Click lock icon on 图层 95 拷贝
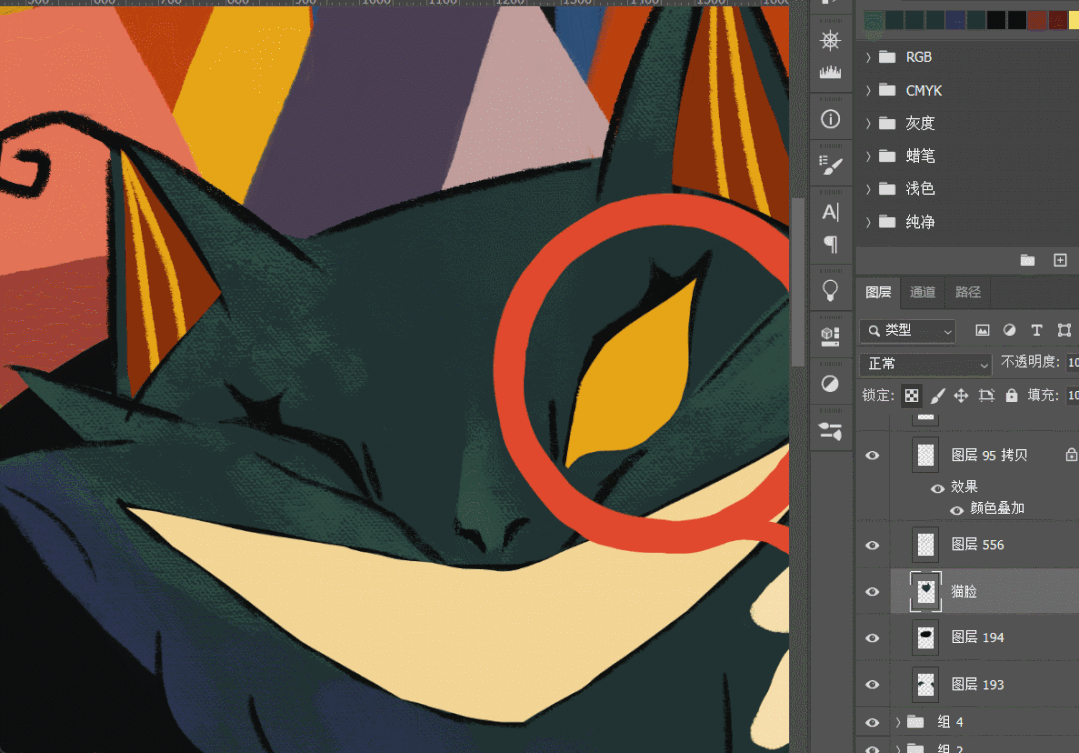Screen dimensions: 1079x753 click(1071, 454)
